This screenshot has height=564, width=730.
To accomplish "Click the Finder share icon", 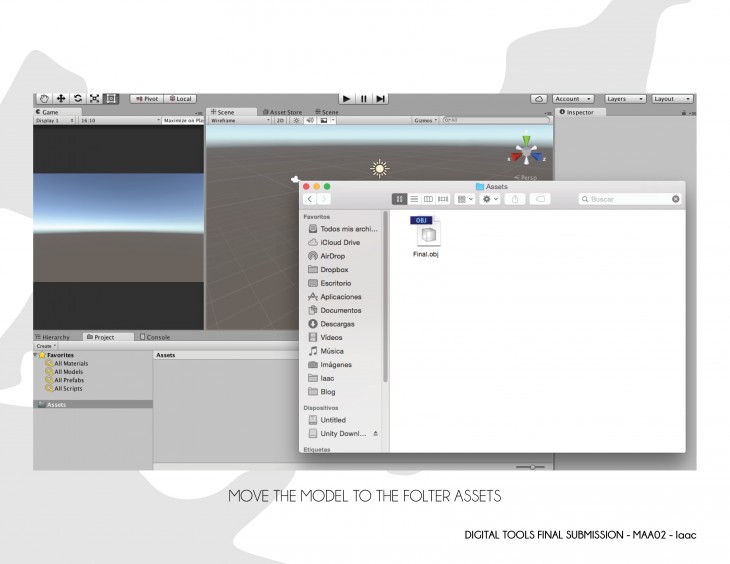I will (x=516, y=199).
